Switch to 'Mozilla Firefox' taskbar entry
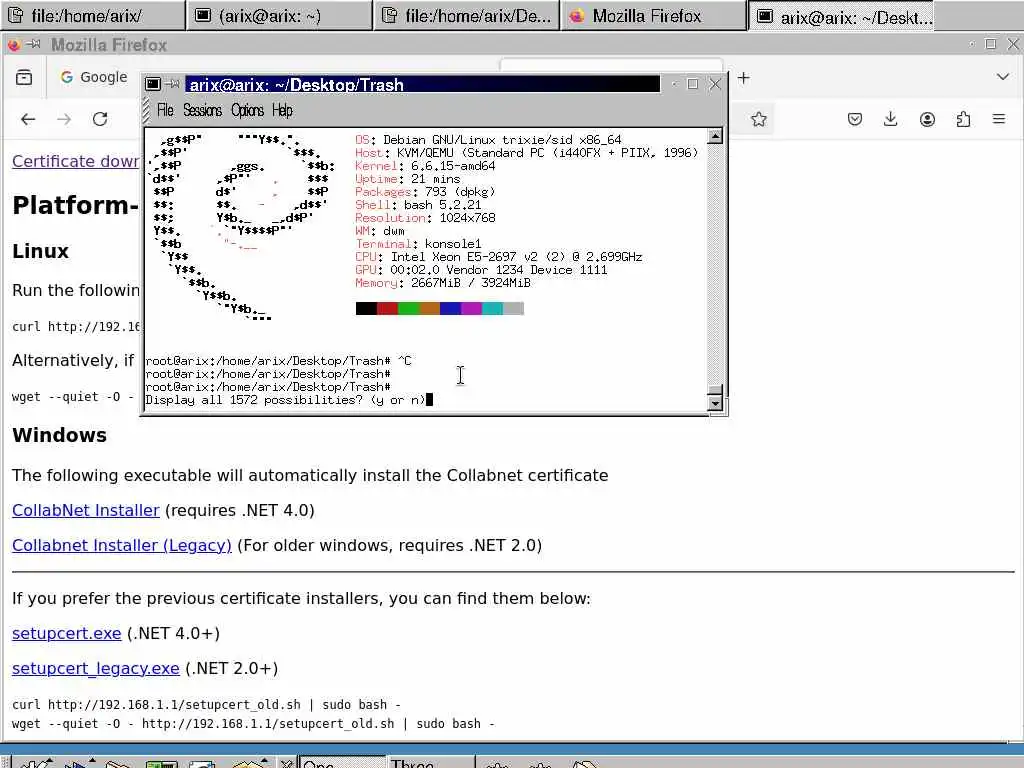Viewport: 1024px width, 768px height. (653, 16)
